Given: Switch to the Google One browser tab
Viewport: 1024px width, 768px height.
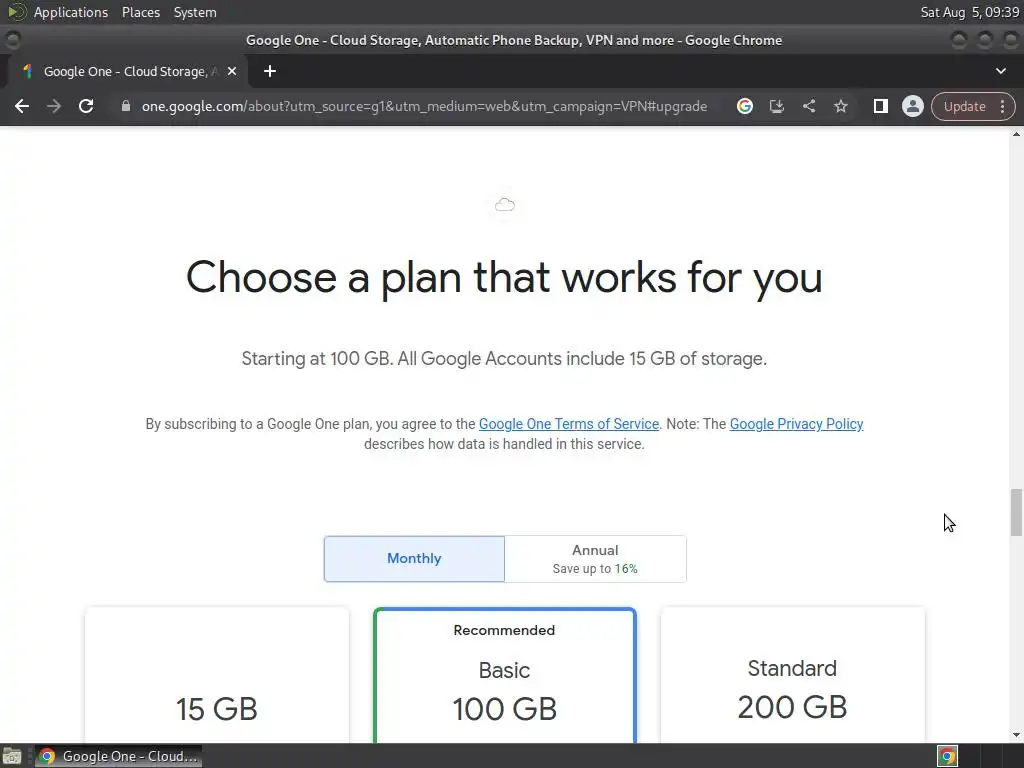Looking at the screenshot, I should pyautogui.click(x=127, y=71).
